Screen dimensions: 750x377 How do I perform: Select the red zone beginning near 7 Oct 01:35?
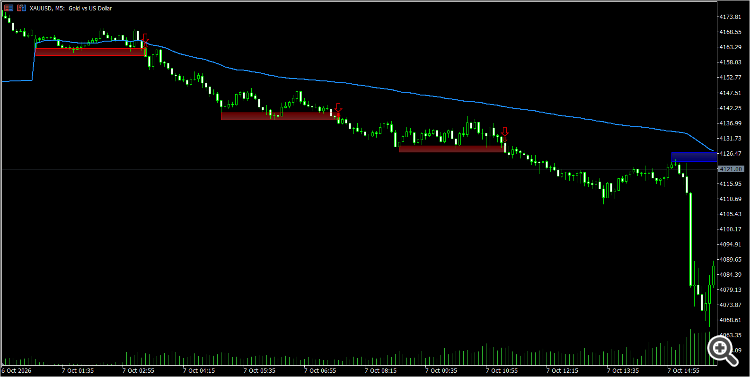[x=90, y=52]
